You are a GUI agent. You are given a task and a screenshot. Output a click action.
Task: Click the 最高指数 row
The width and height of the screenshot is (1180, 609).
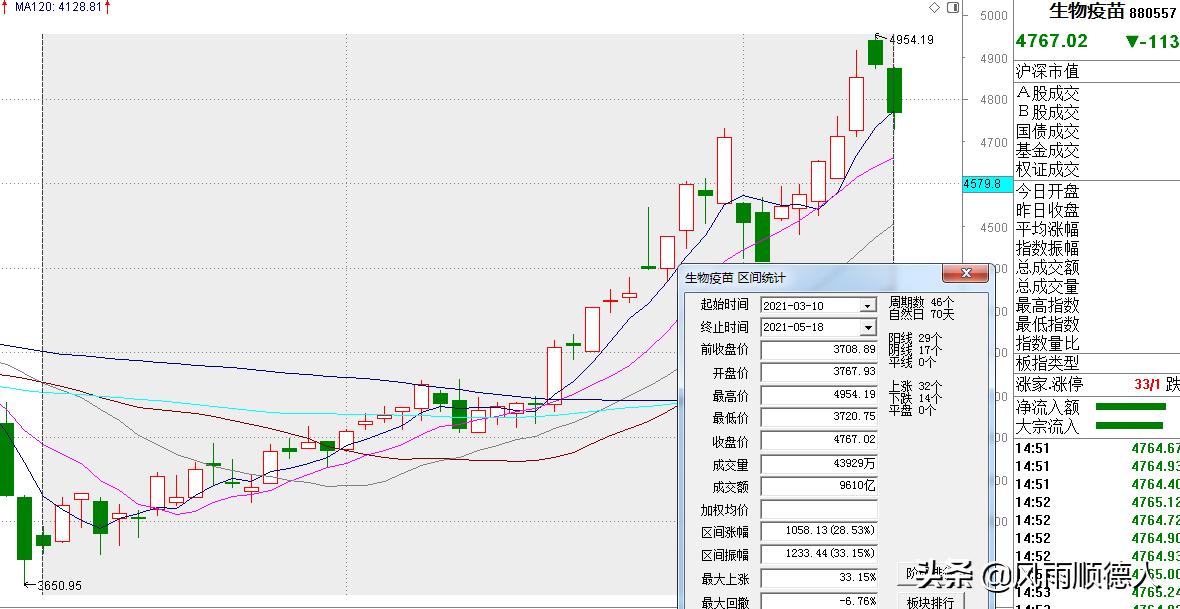1097,305
